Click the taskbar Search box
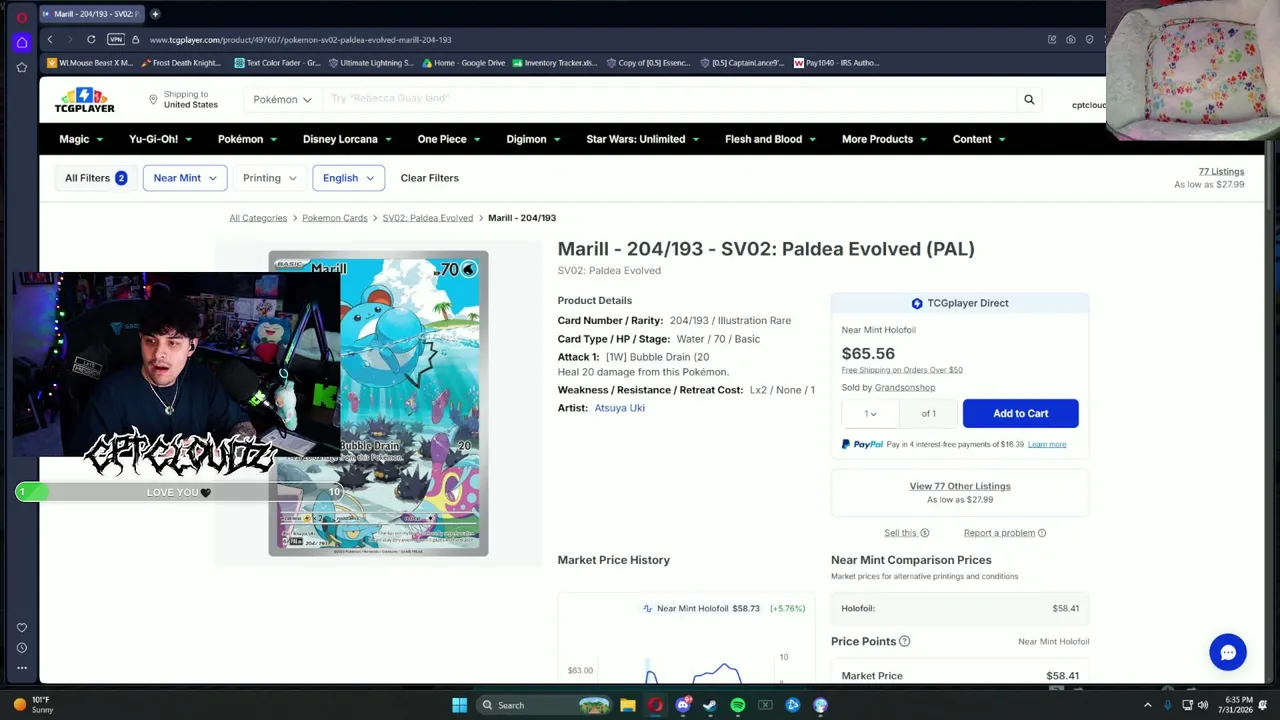 (x=545, y=705)
